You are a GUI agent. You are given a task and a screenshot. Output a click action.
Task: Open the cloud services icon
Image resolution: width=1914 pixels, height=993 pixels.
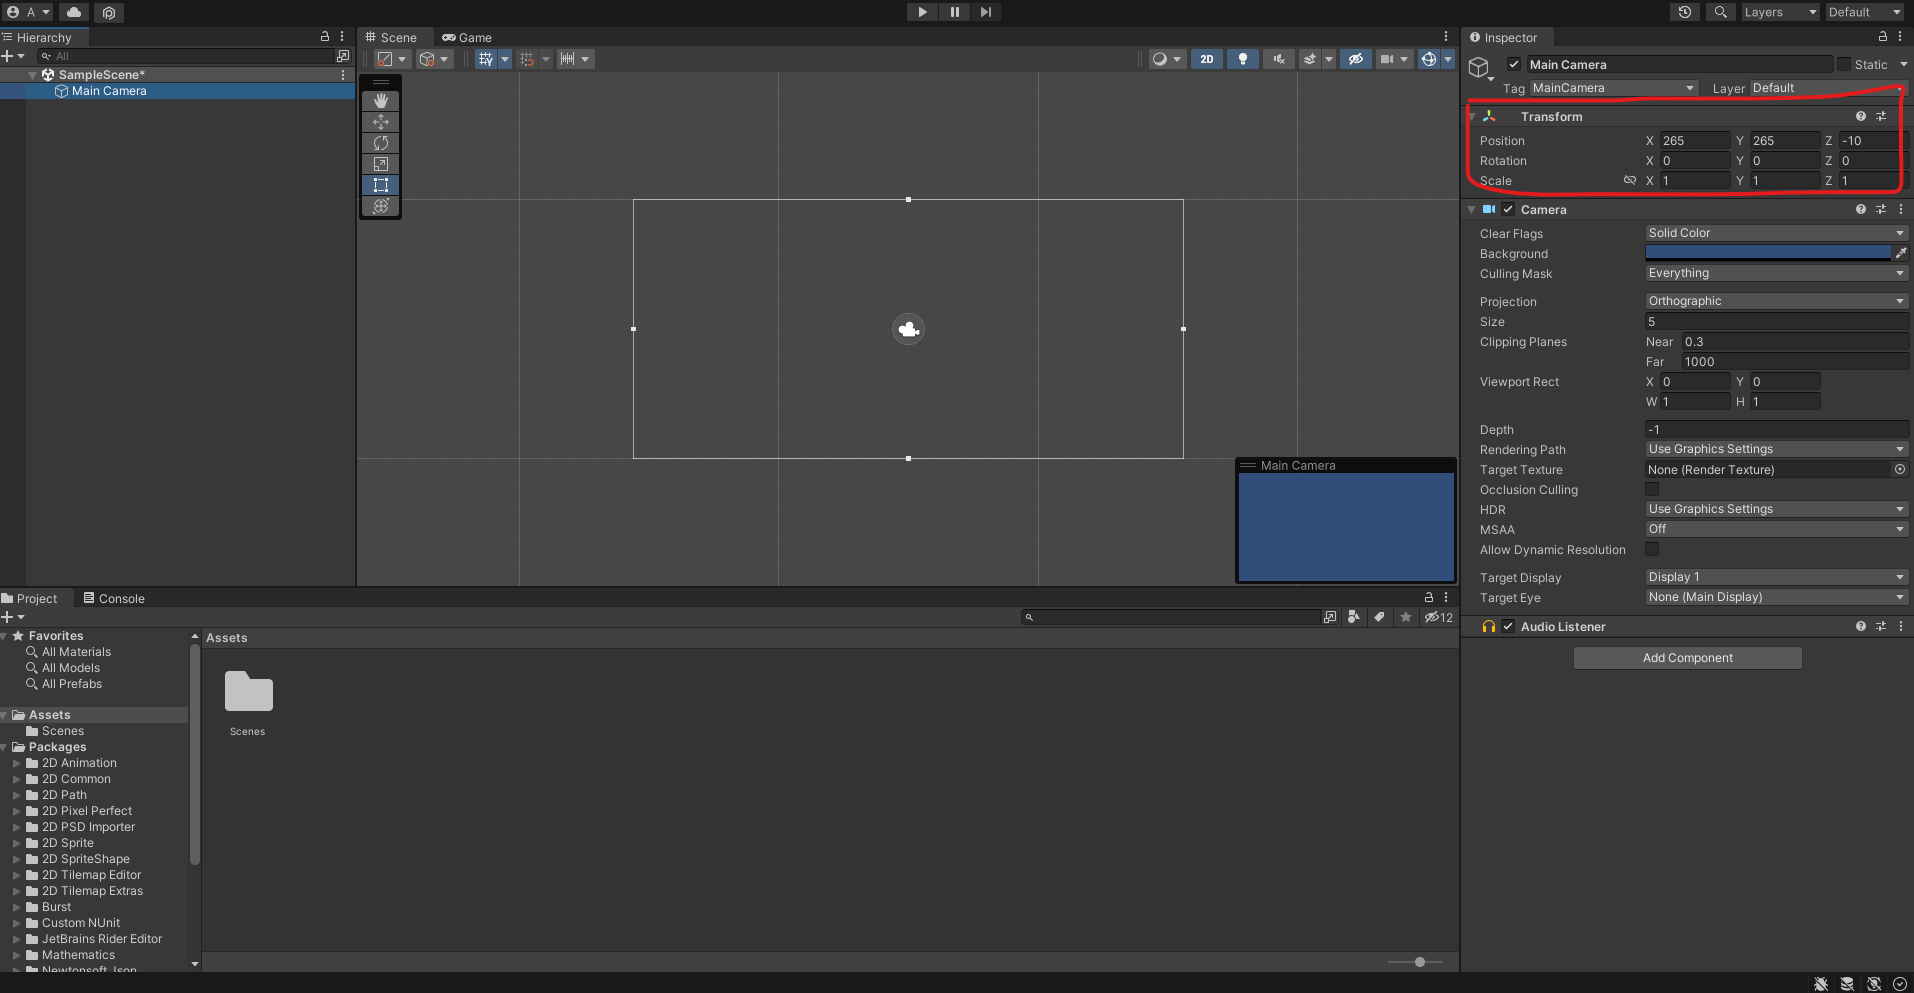(x=74, y=12)
